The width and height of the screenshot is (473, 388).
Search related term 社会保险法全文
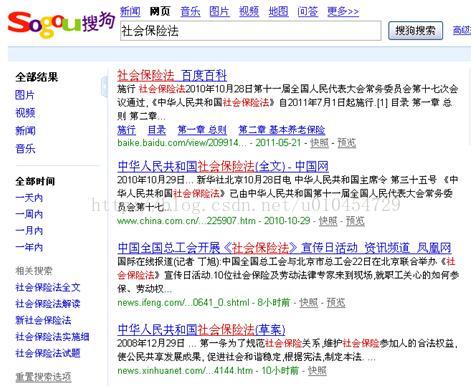point(48,287)
